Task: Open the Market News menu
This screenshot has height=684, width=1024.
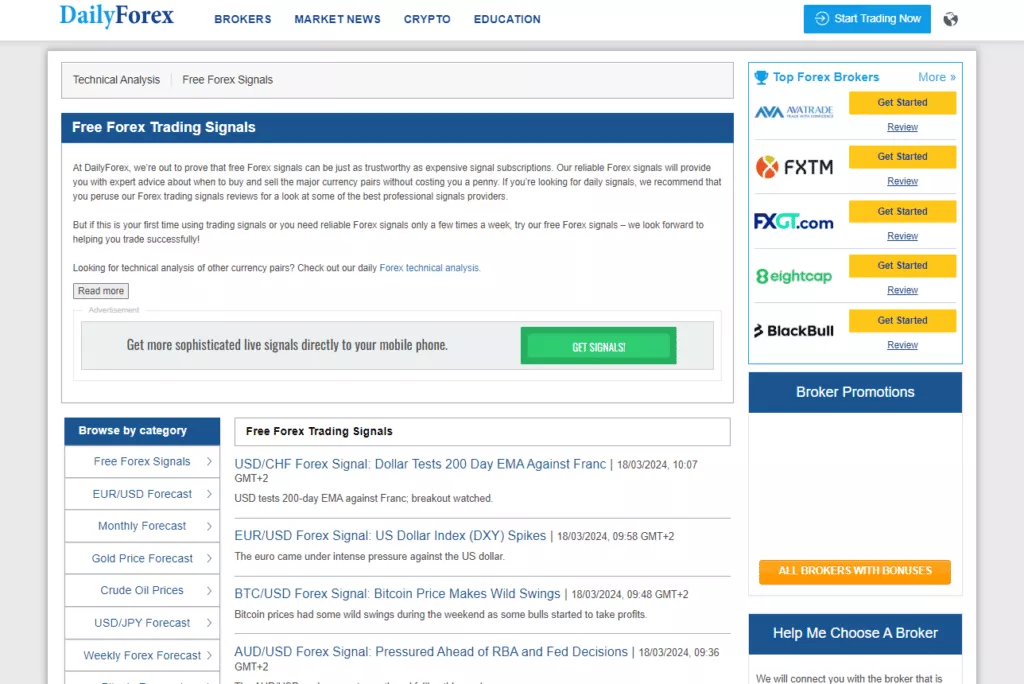Action: click(x=338, y=20)
